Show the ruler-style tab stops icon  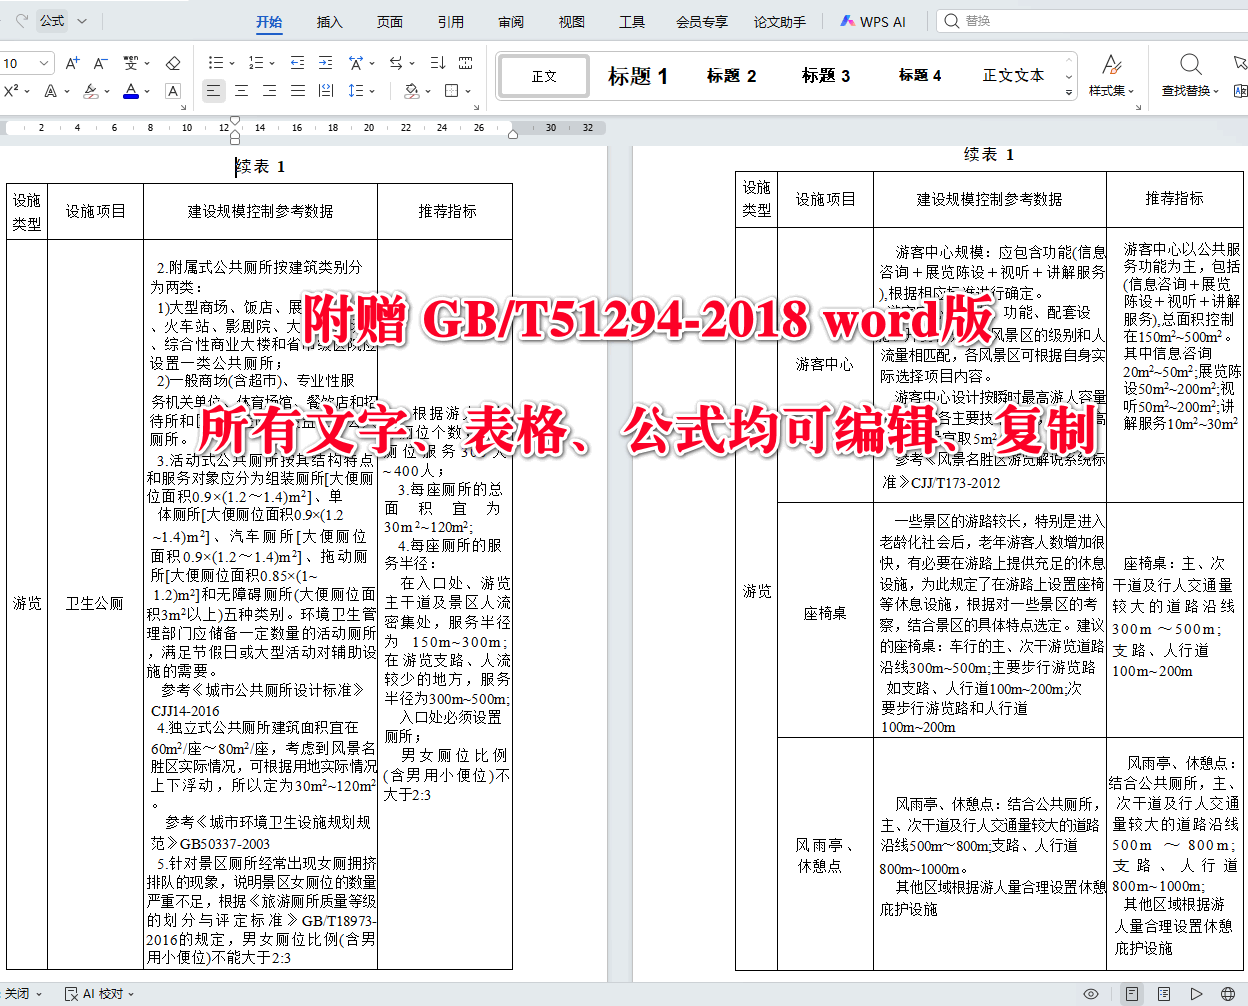[x=465, y=63]
